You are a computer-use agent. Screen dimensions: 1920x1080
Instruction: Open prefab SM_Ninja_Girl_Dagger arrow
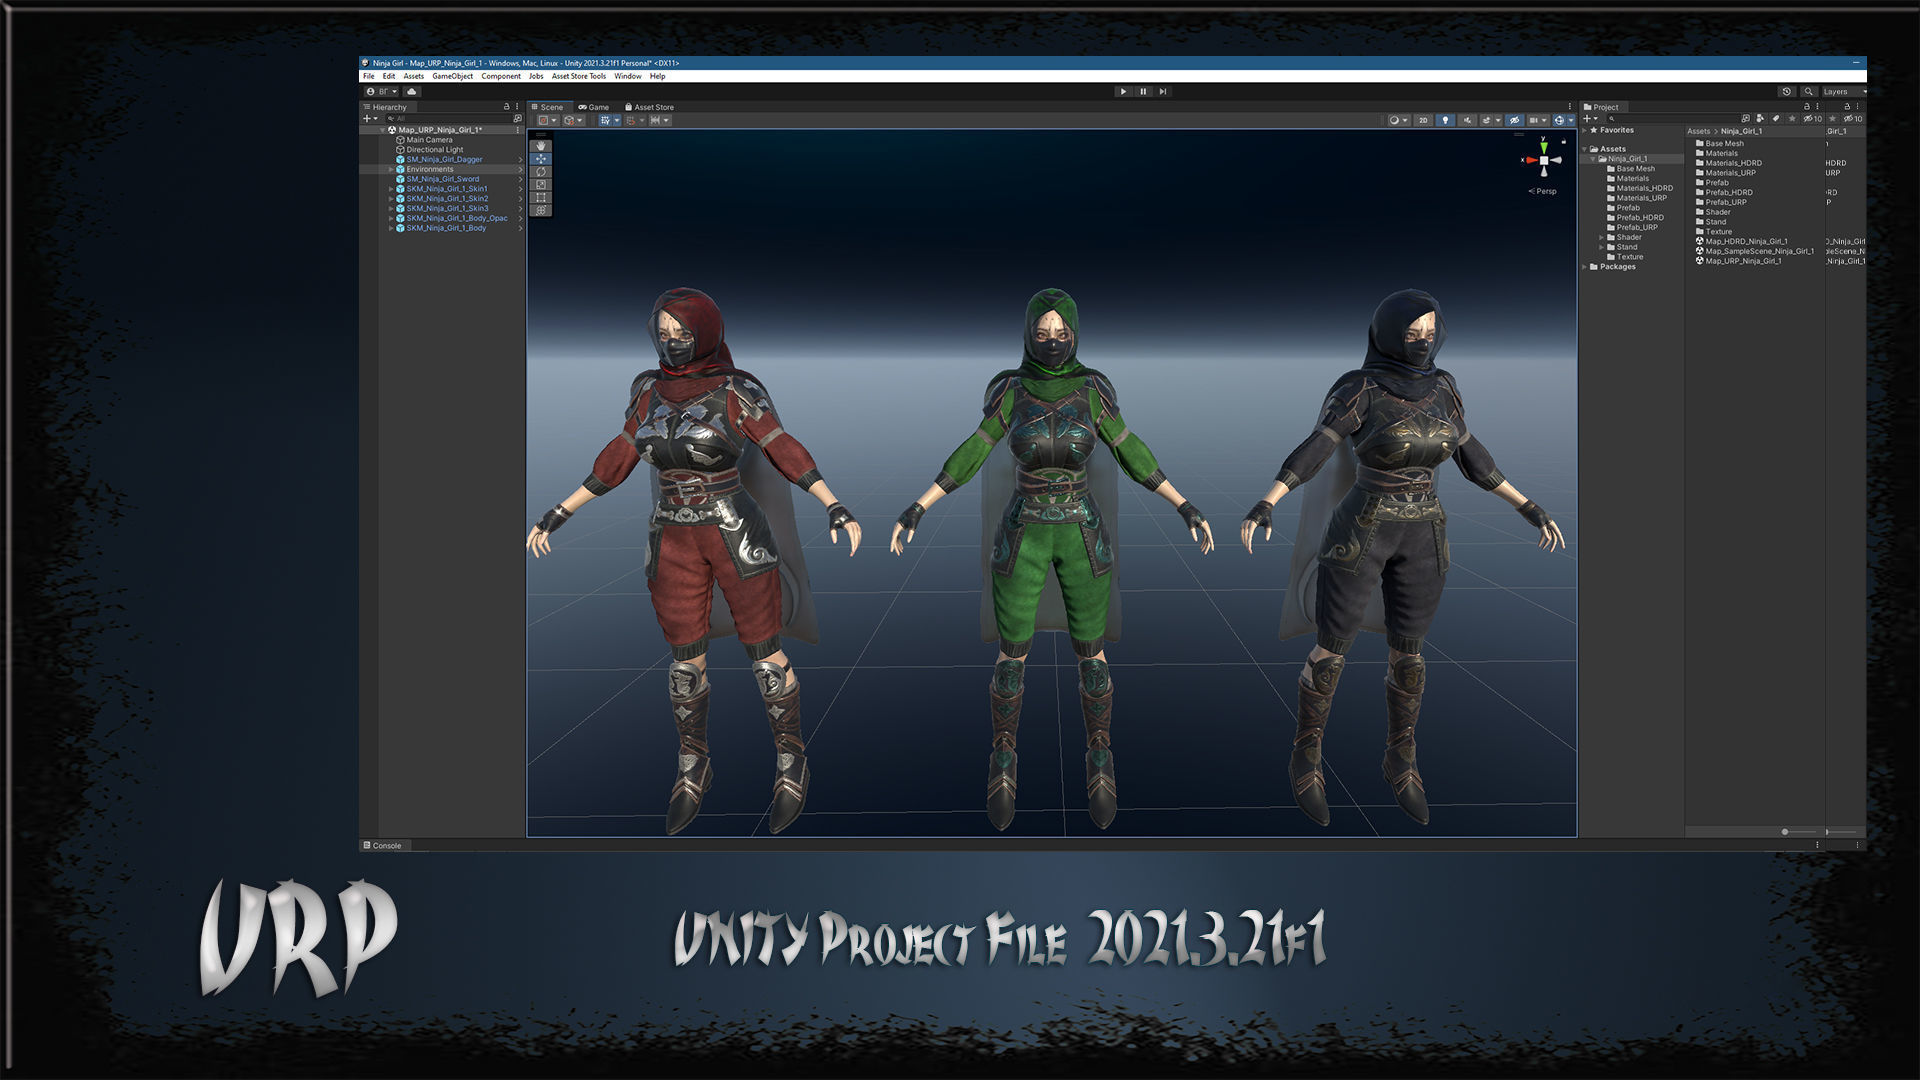pyautogui.click(x=520, y=159)
